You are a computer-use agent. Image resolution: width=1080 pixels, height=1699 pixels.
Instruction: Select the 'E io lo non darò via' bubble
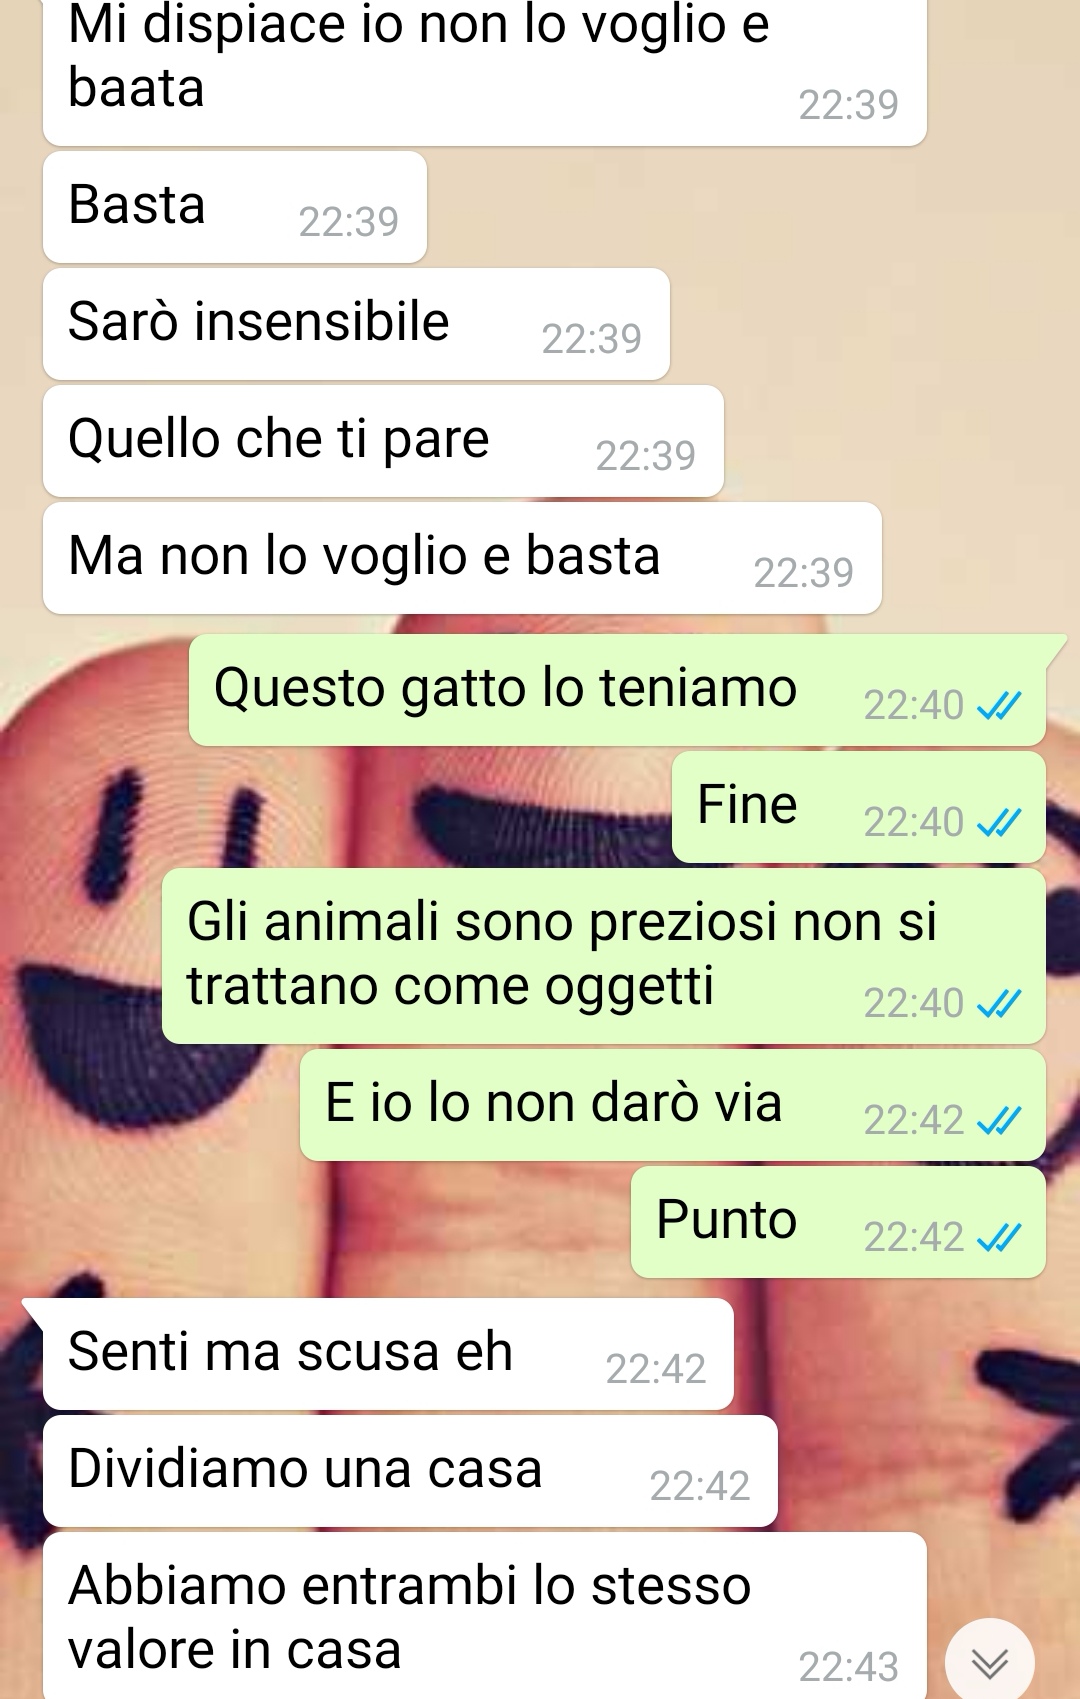[673, 1105]
